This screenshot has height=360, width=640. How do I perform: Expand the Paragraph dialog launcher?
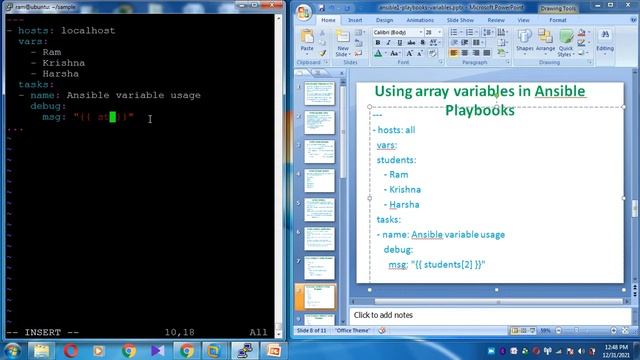(508, 62)
